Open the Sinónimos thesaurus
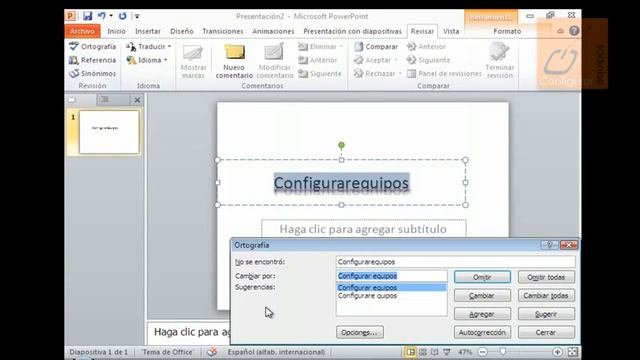 pyautogui.click(x=93, y=73)
